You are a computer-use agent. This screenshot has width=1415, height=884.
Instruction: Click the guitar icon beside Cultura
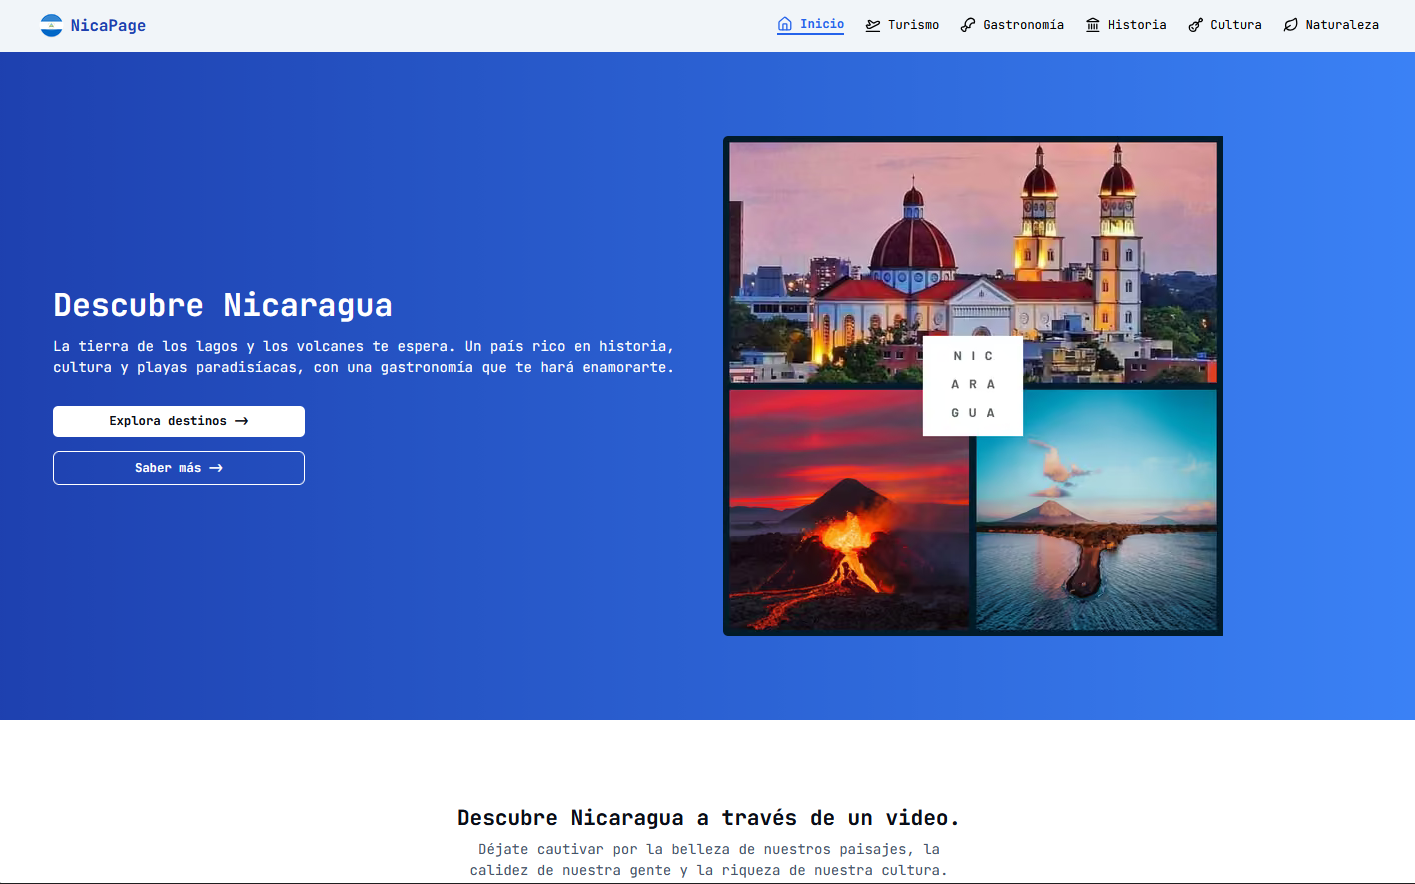(x=1196, y=25)
